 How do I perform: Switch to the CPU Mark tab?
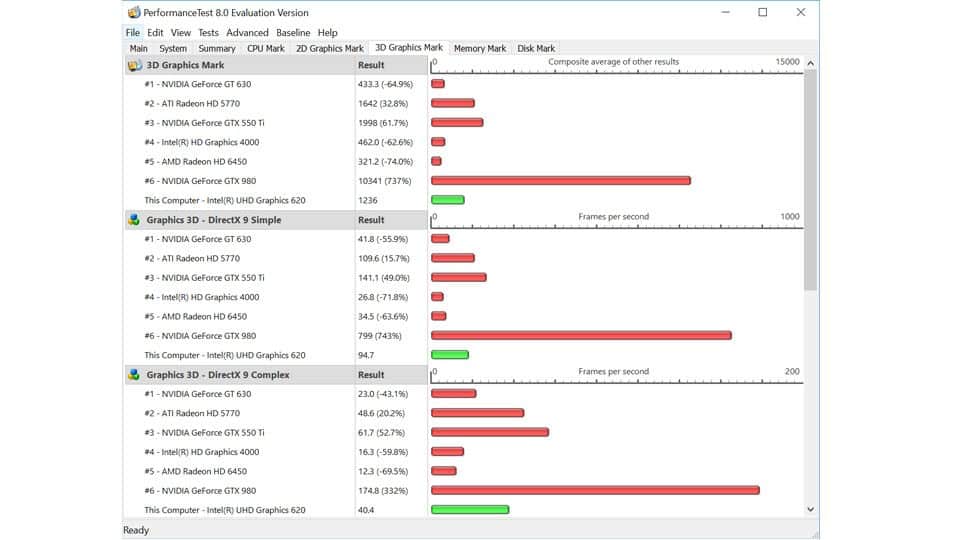pyautogui.click(x=266, y=48)
